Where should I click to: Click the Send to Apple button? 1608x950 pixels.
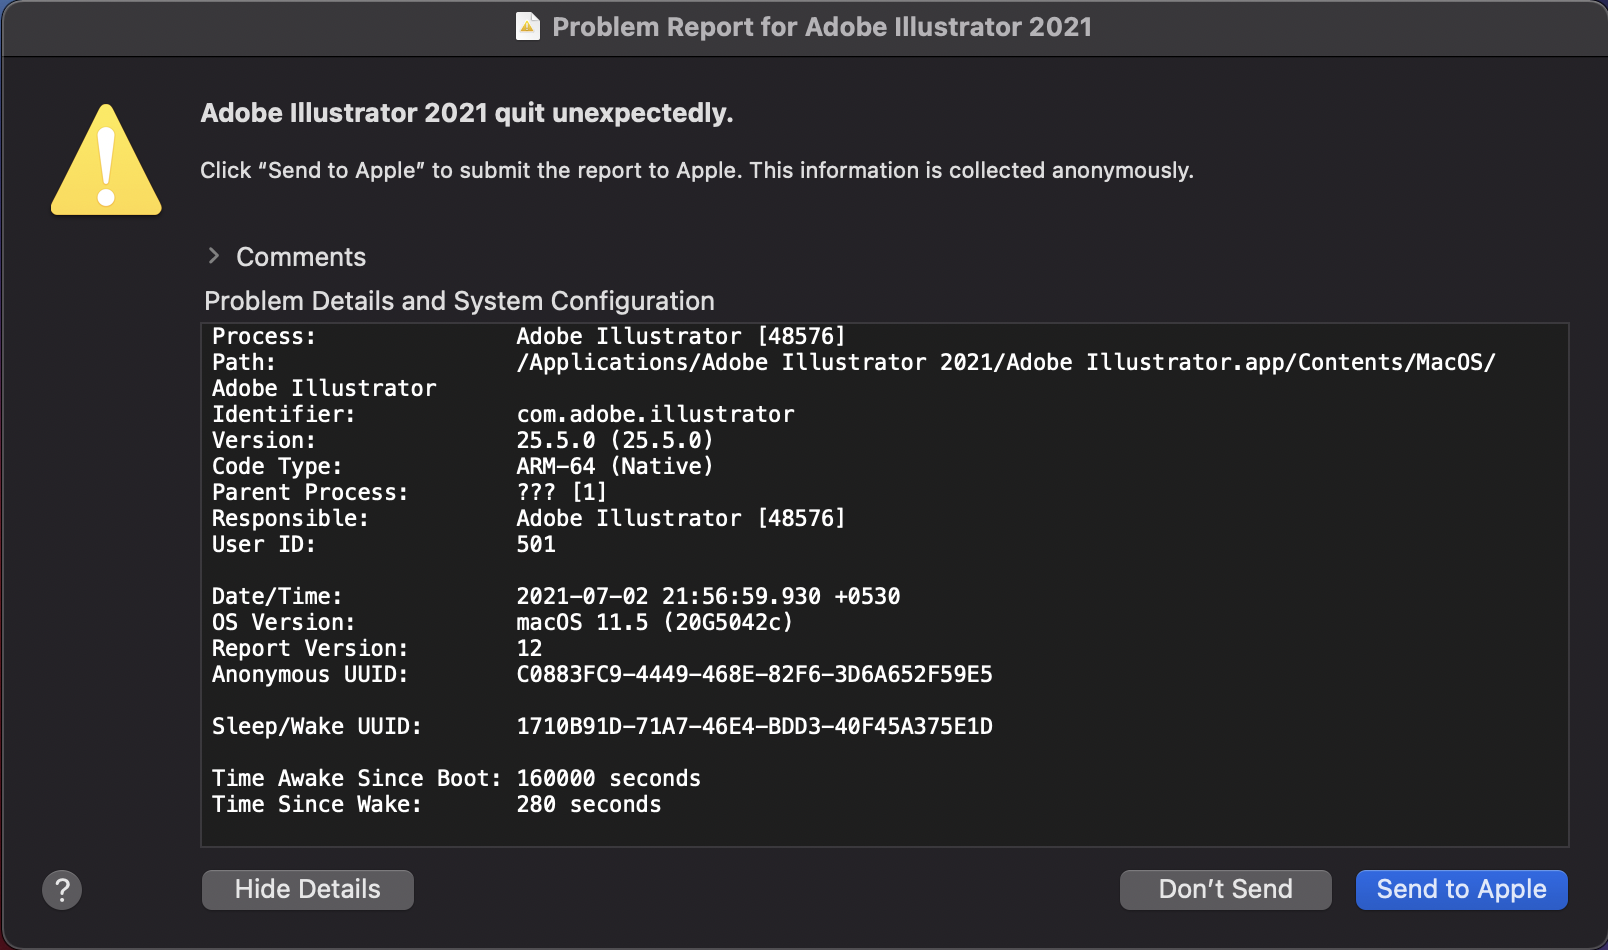[x=1460, y=889]
